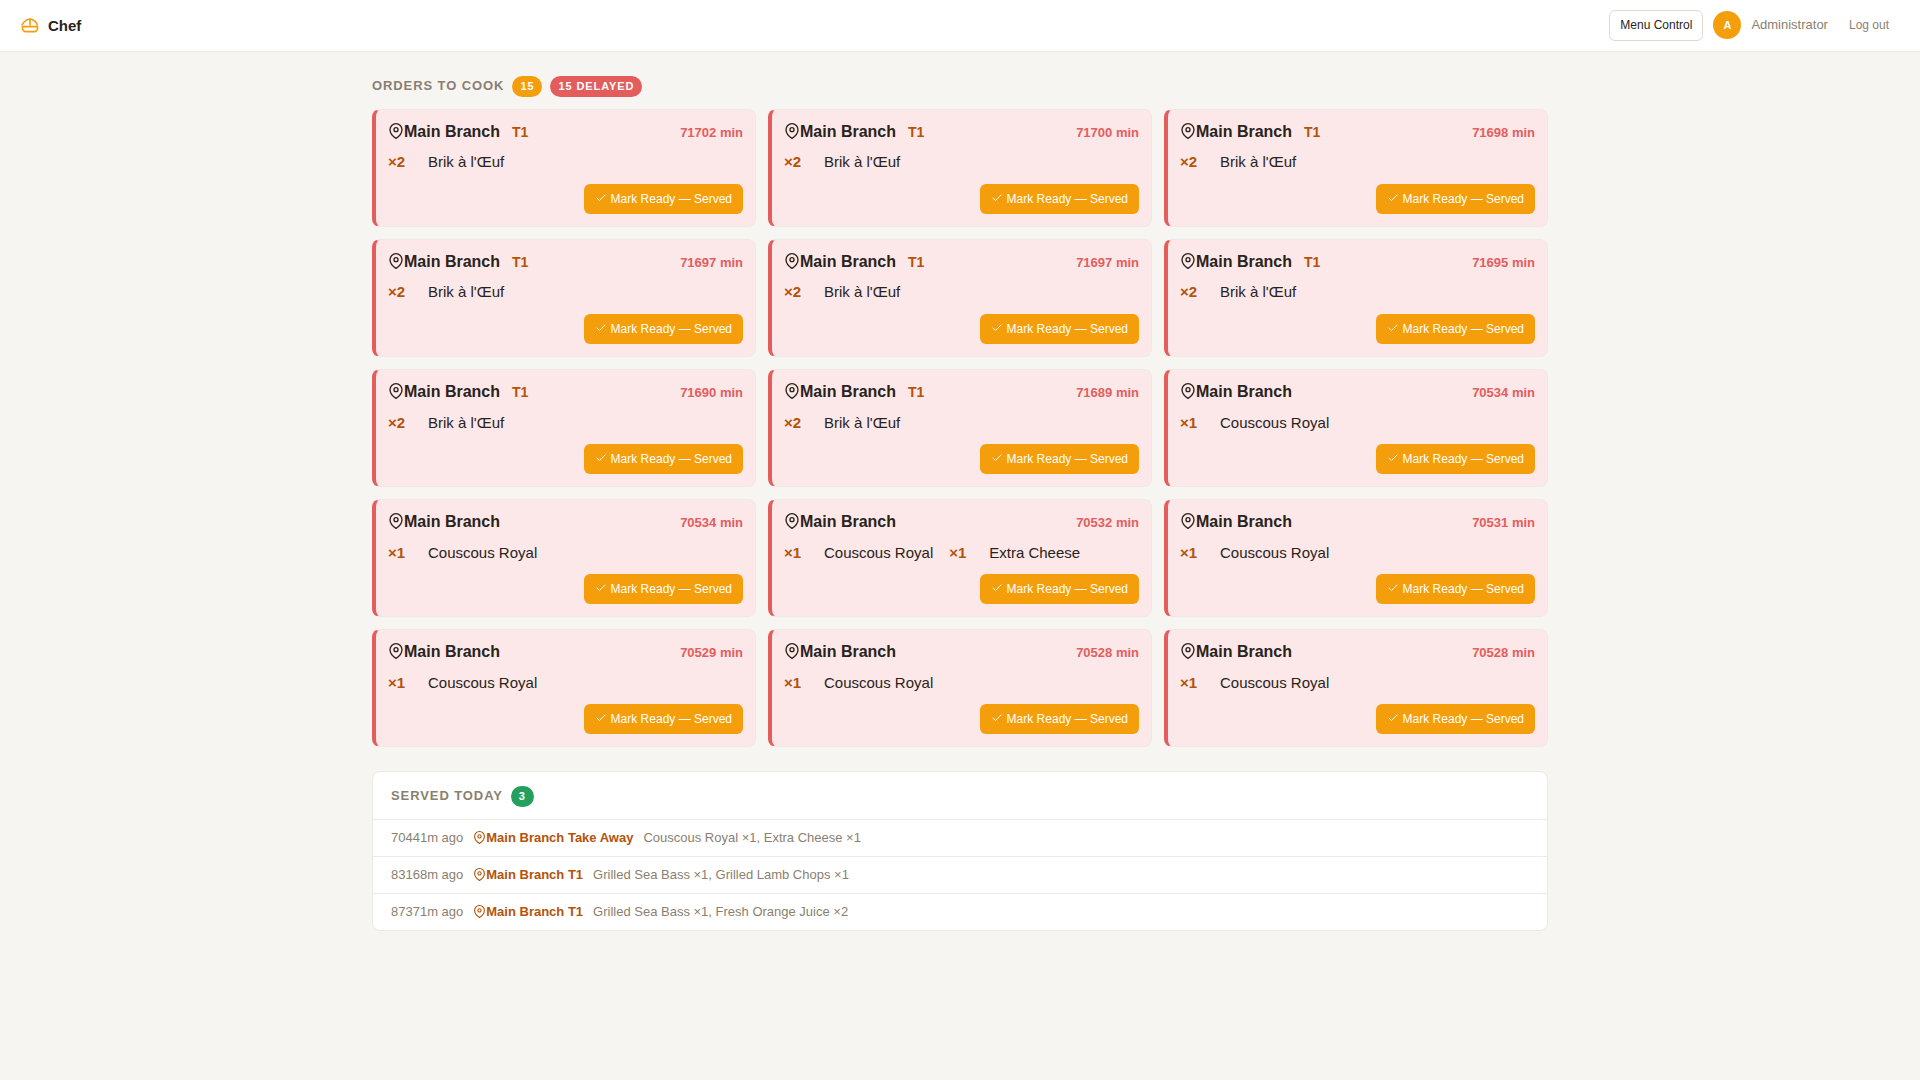Click location pin on 71700 min order
Screen dimensions: 1920x1080
pos(792,131)
